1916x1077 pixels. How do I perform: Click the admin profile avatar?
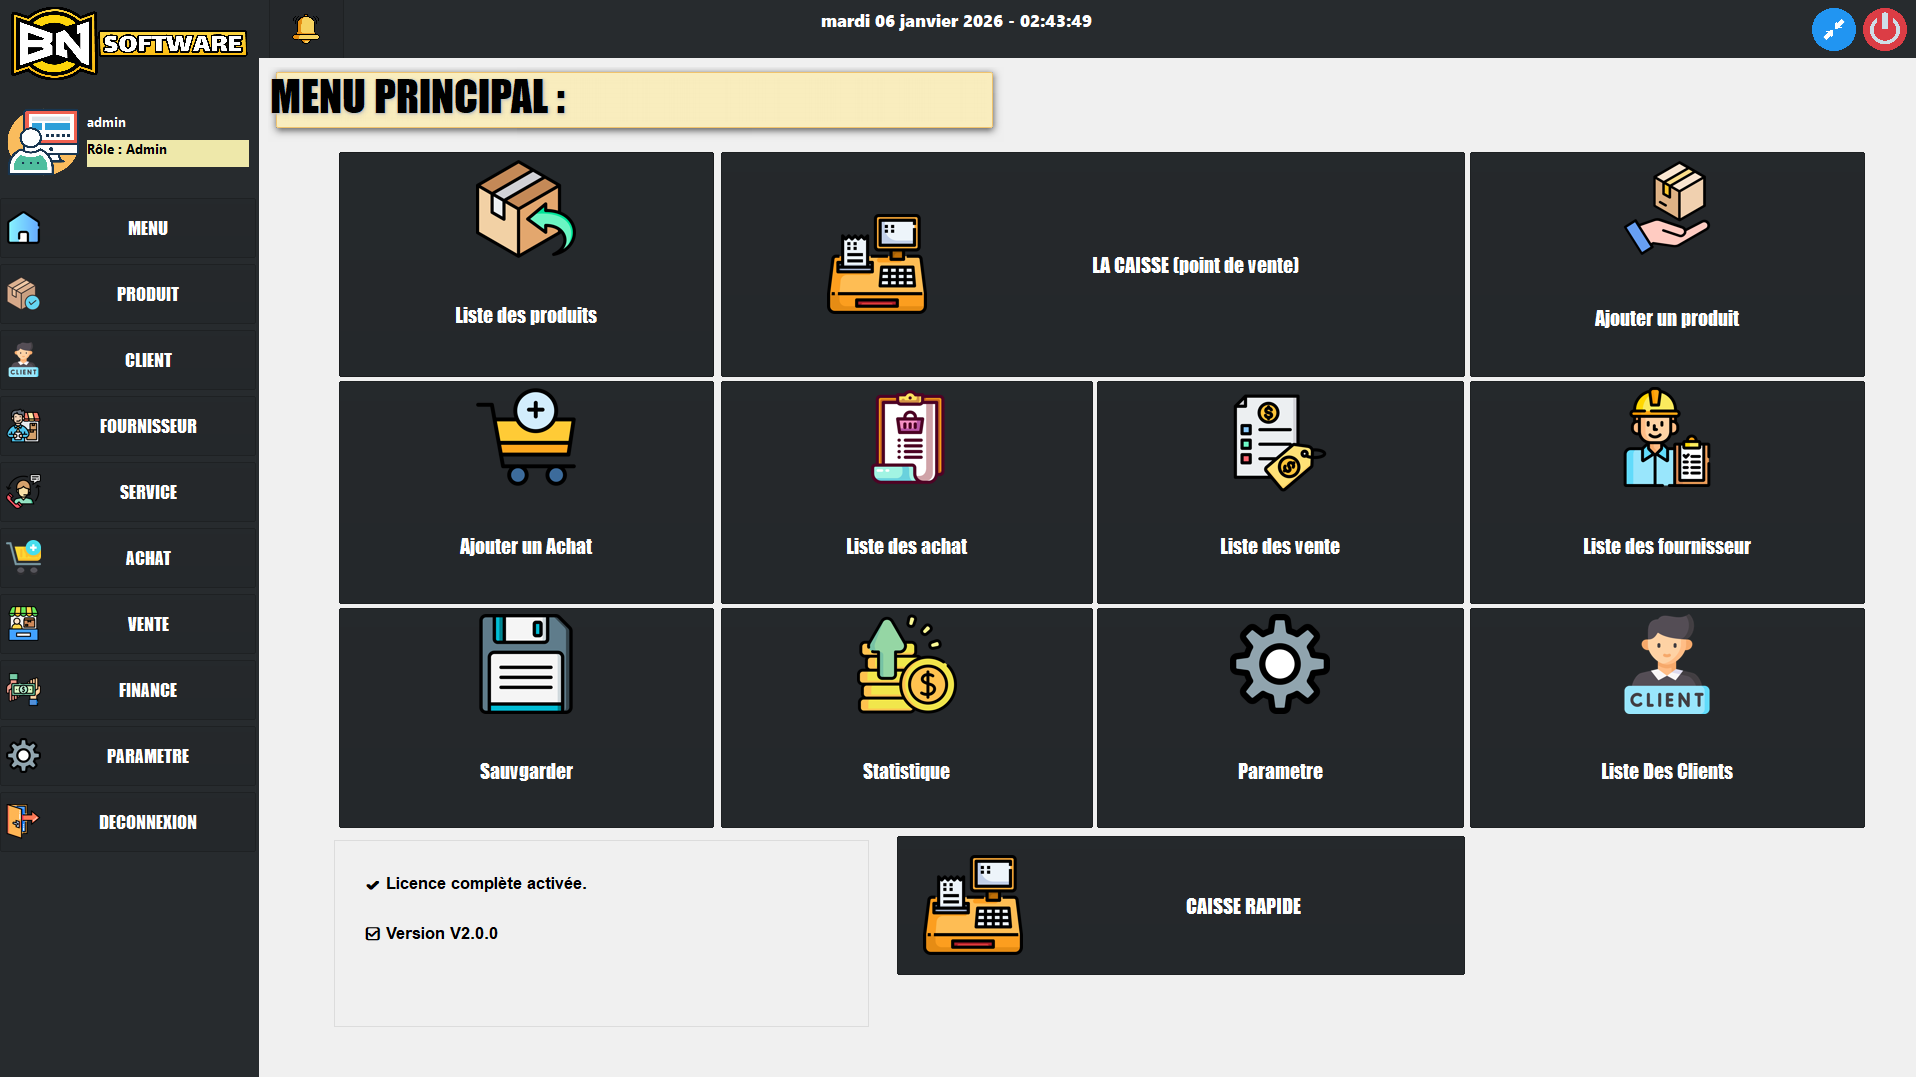(42, 140)
